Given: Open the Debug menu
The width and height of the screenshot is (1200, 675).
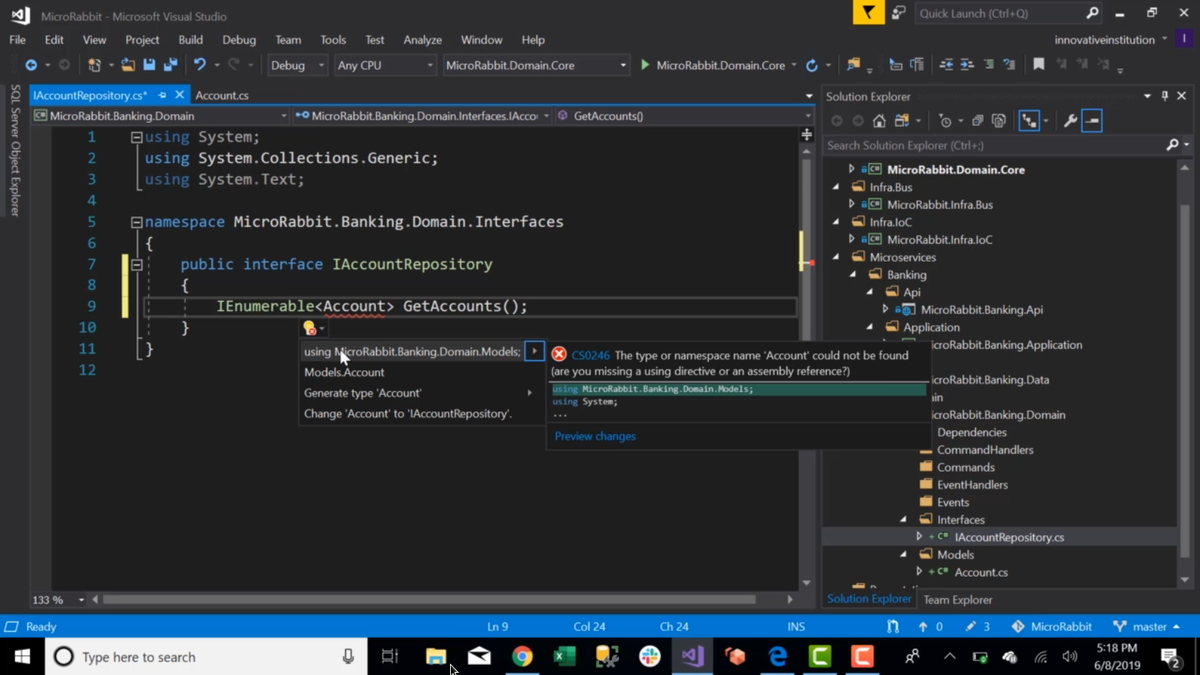Looking at the screenshot, I should click(x=239, y=40).
